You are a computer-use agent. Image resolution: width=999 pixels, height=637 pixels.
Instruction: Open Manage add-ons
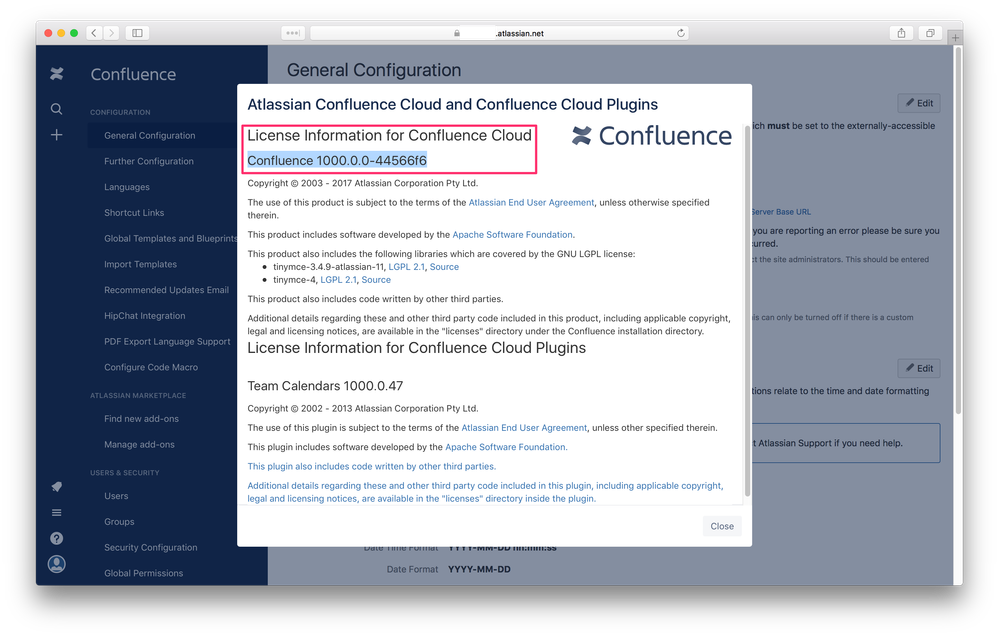139,445
